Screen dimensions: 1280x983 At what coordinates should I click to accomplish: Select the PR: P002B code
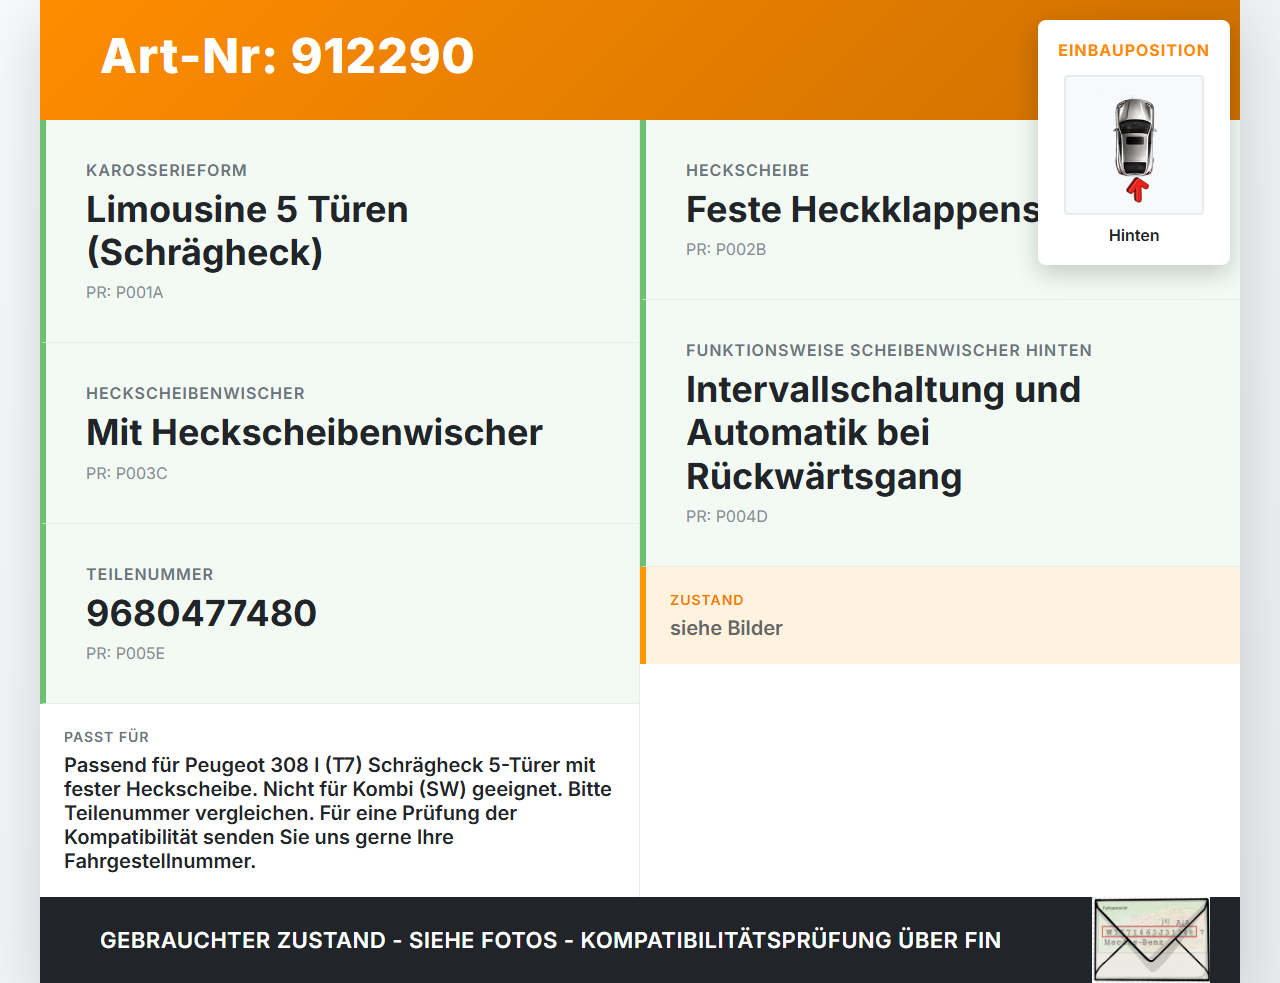coord(726,249)
